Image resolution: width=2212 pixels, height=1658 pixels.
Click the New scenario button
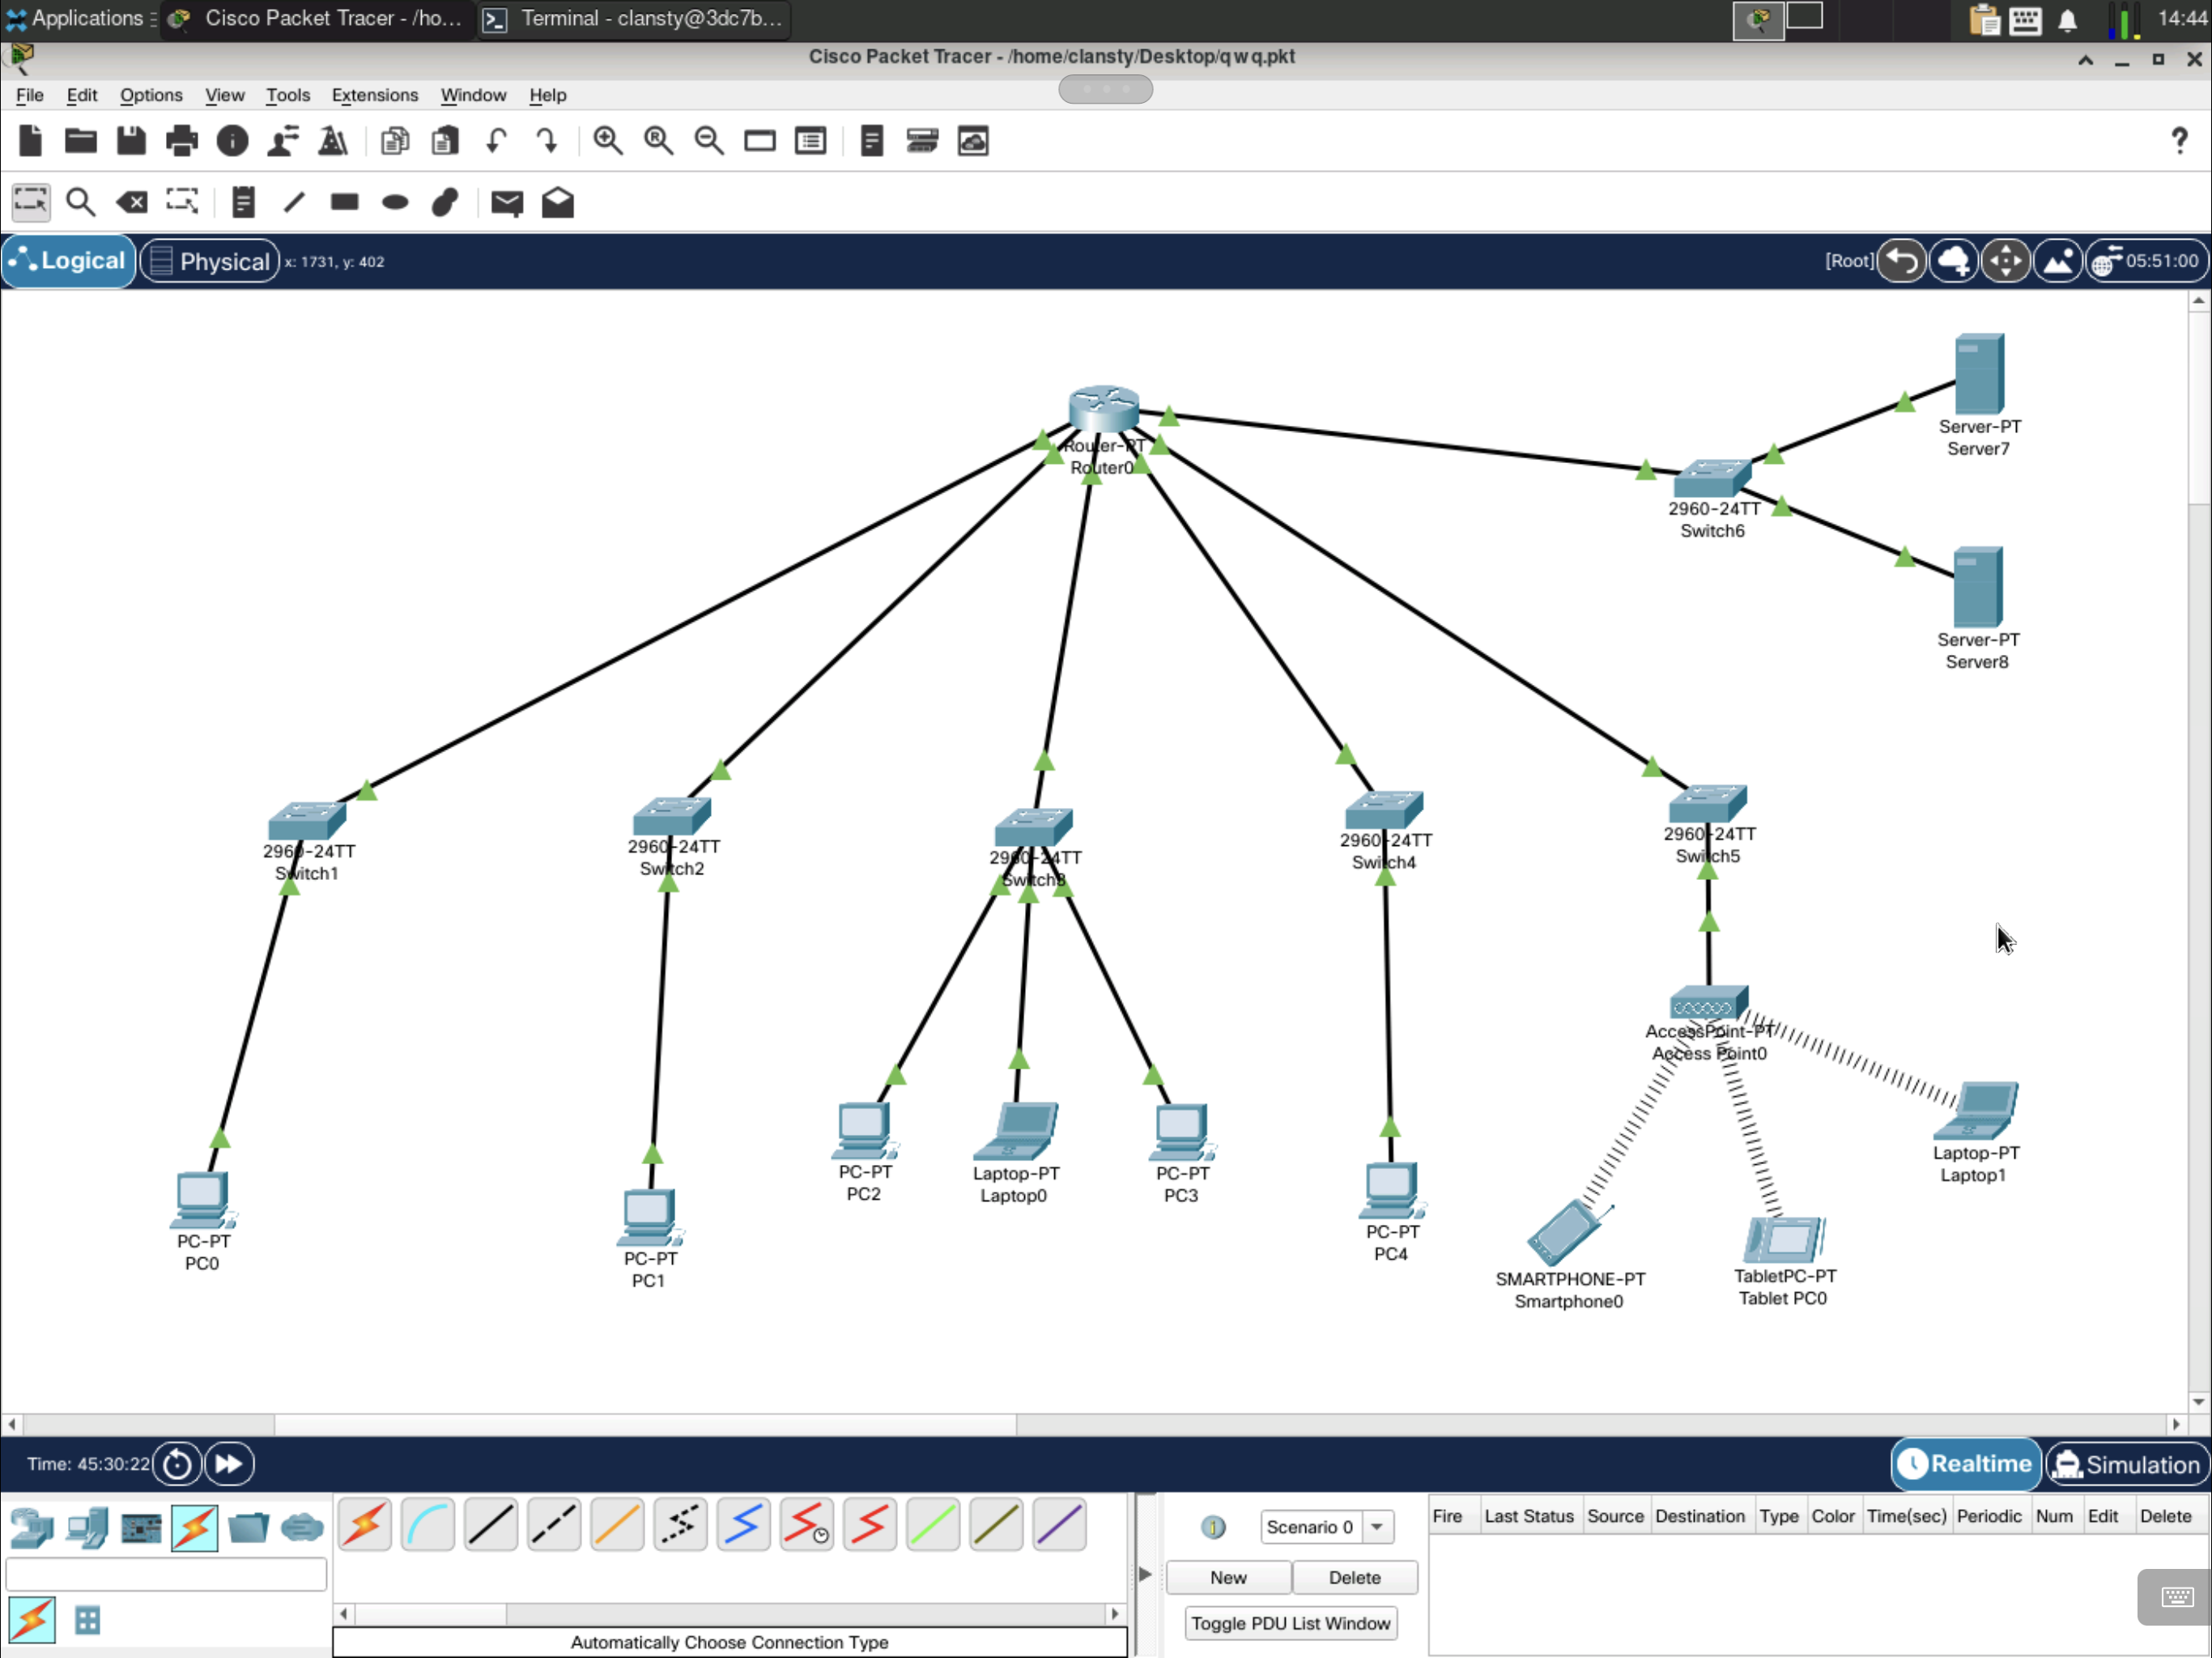(x=1227, y=1577)
